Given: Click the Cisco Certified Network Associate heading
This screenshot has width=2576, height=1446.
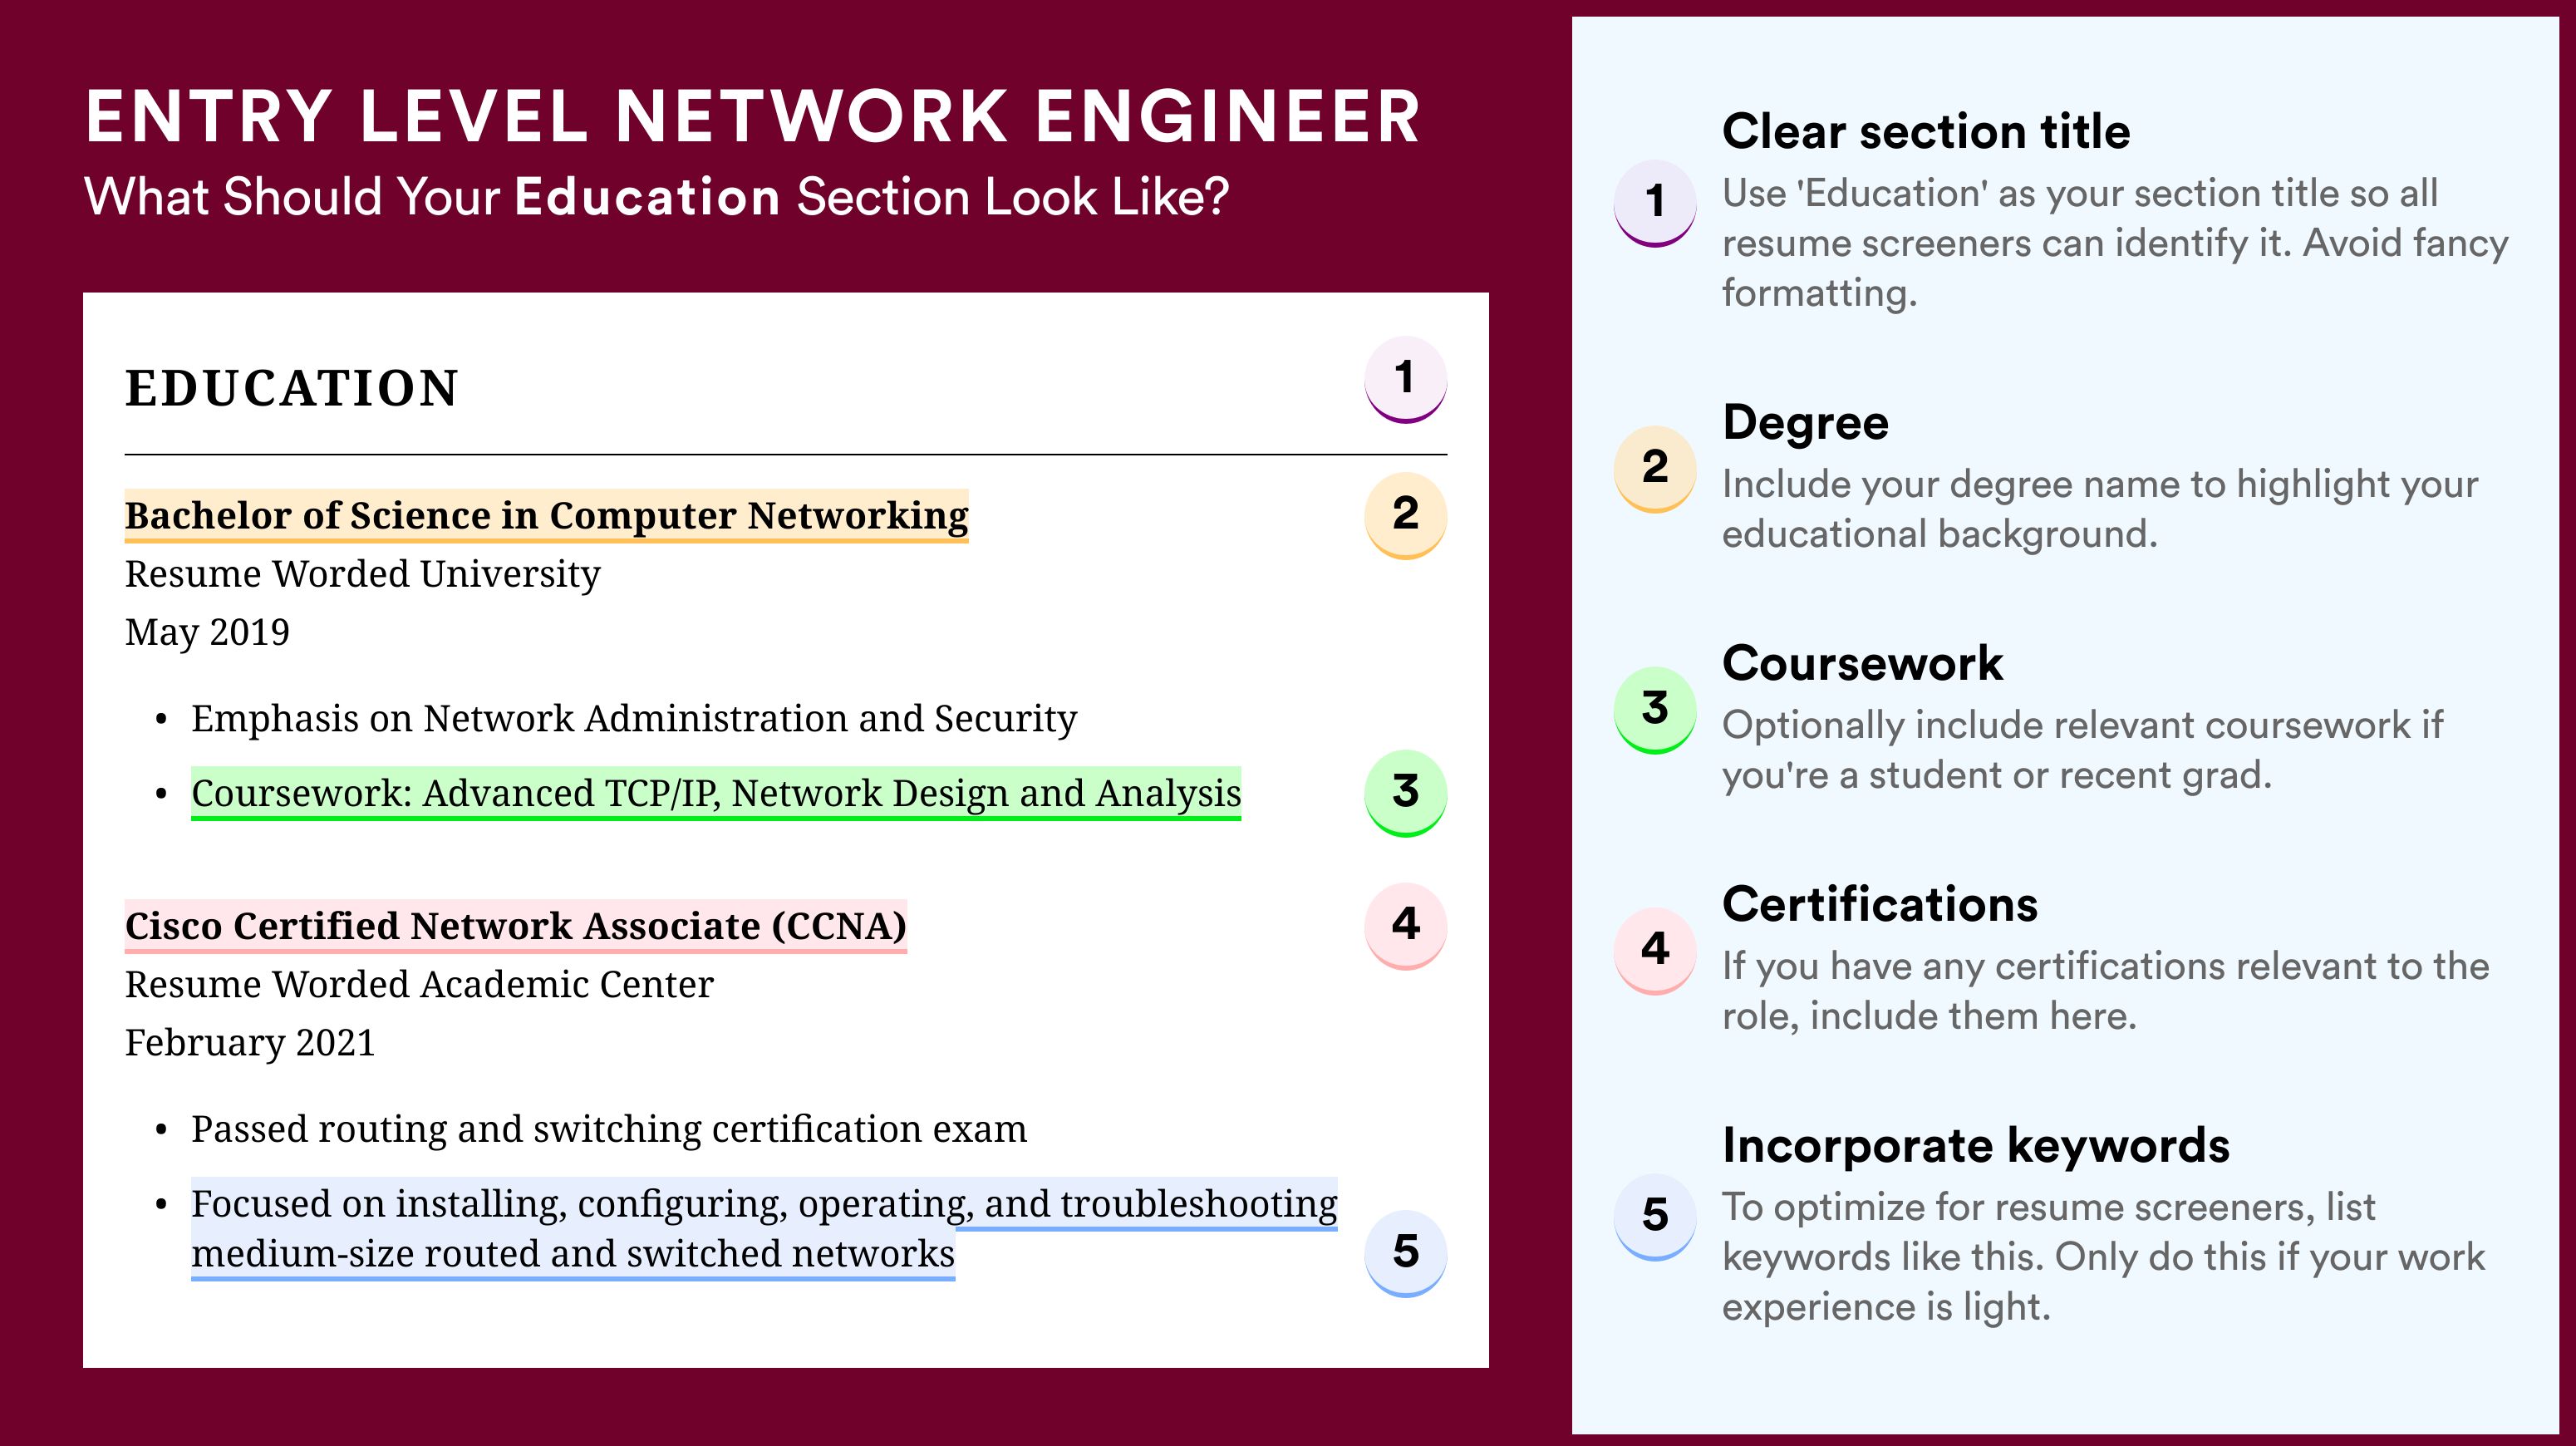Looking at the screenshot, I should pyautogui.click(x=515, y=927).
